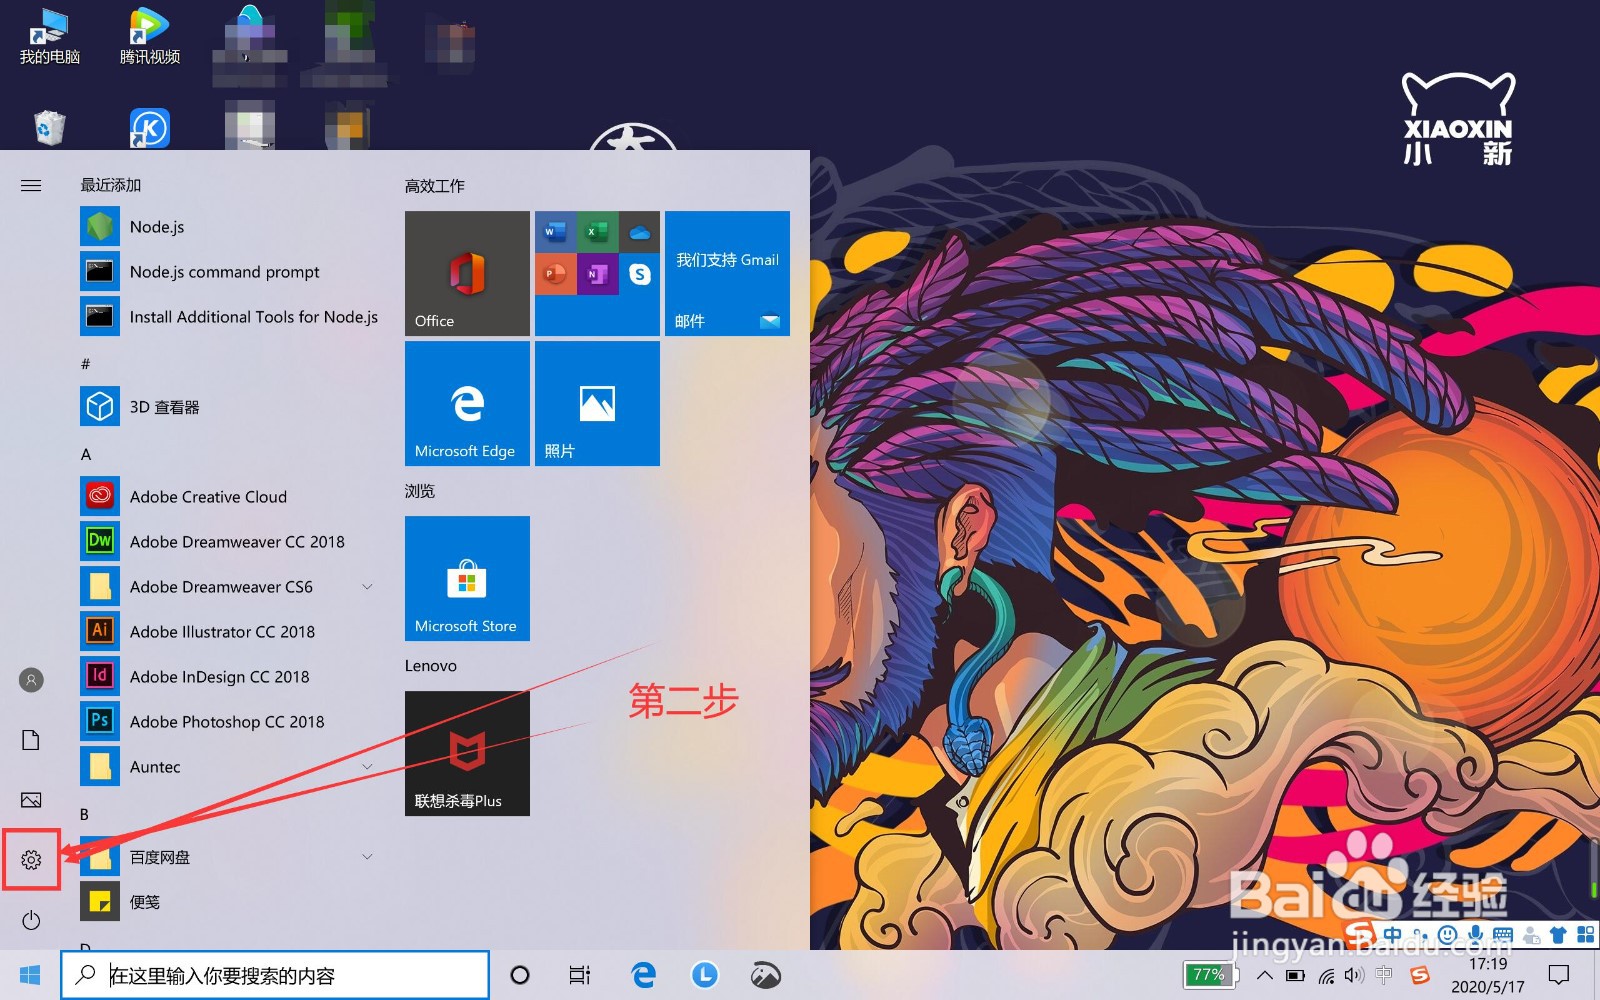Click the taskbar search input box
The image size is (1600, 1000).
click(275, 975)
